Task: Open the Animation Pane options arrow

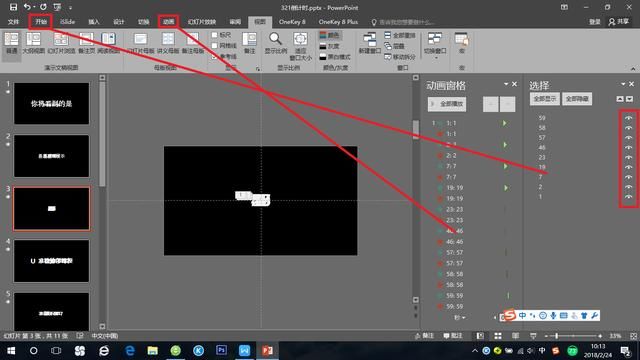Action: (x=506, y=84)
